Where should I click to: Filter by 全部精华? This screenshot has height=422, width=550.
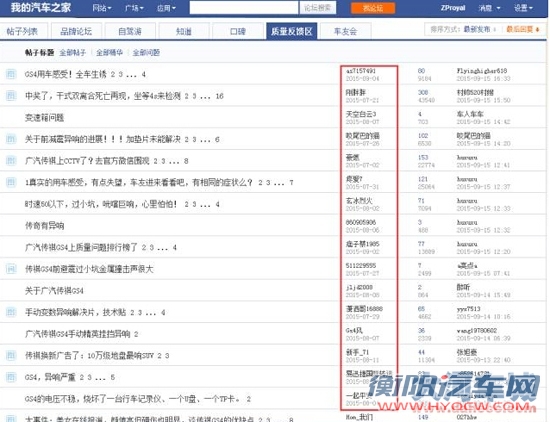click(x=109, y=53)
